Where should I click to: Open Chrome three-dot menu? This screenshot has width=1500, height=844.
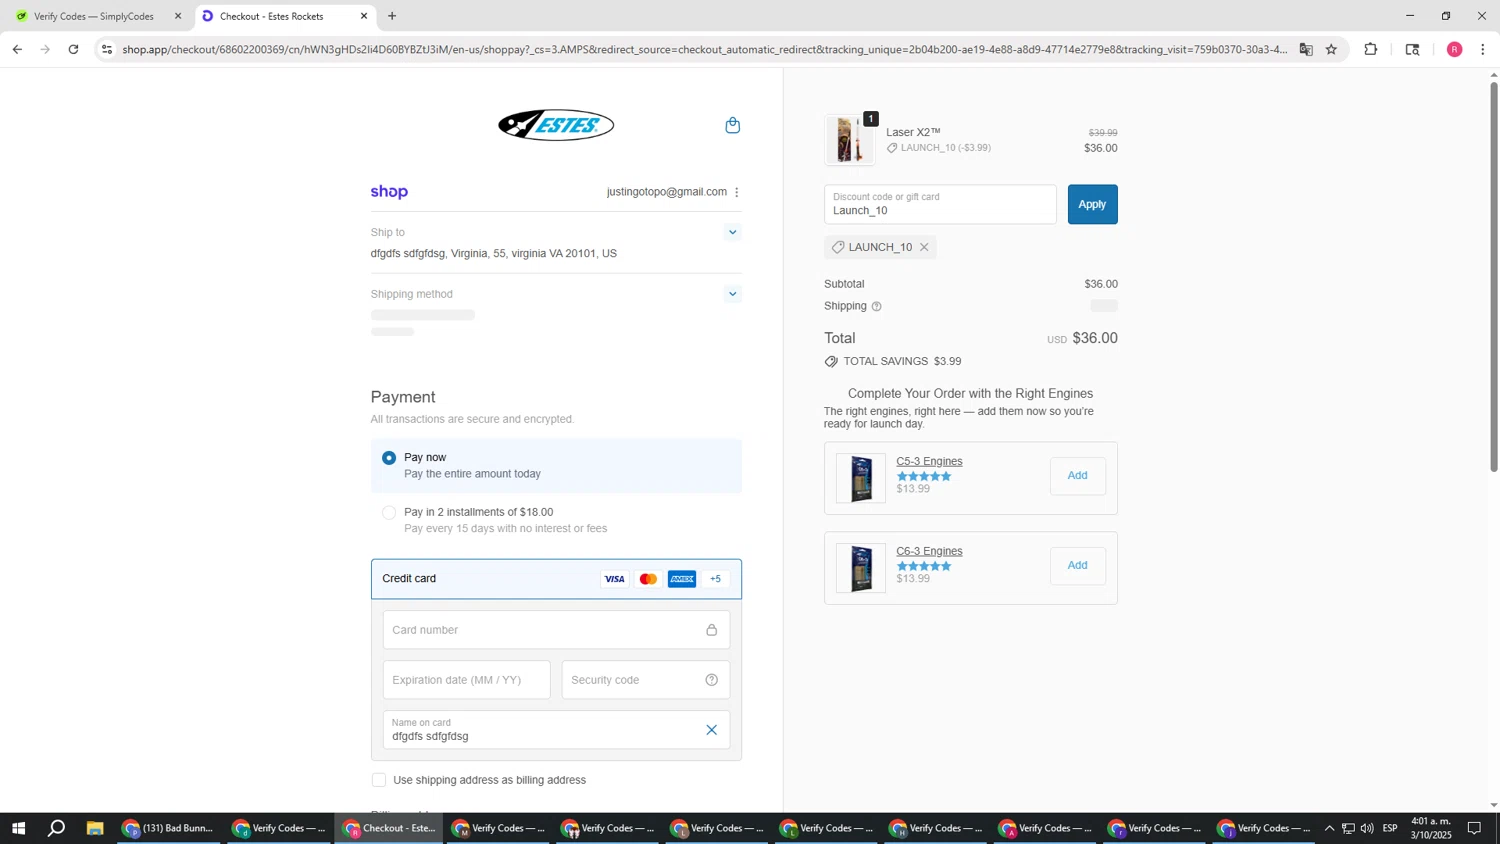point(1483,49)
